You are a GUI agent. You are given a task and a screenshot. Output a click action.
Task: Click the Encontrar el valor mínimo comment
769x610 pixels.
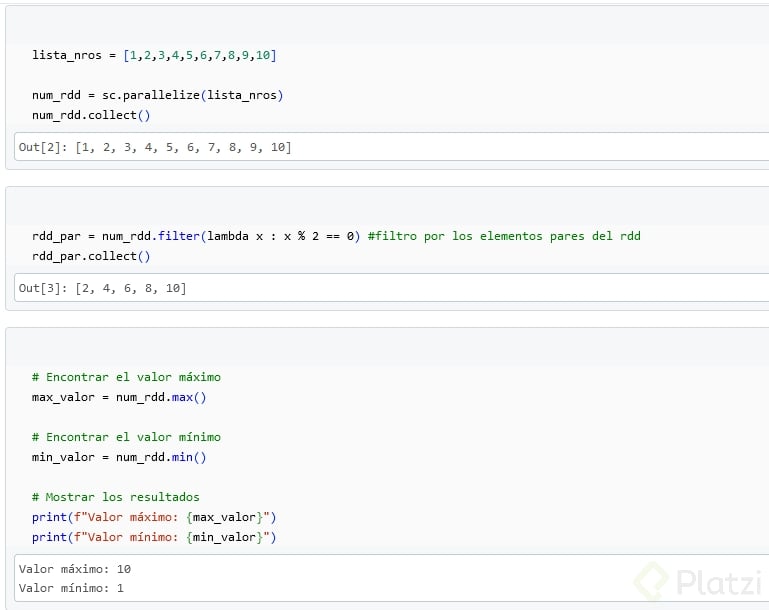126,437
